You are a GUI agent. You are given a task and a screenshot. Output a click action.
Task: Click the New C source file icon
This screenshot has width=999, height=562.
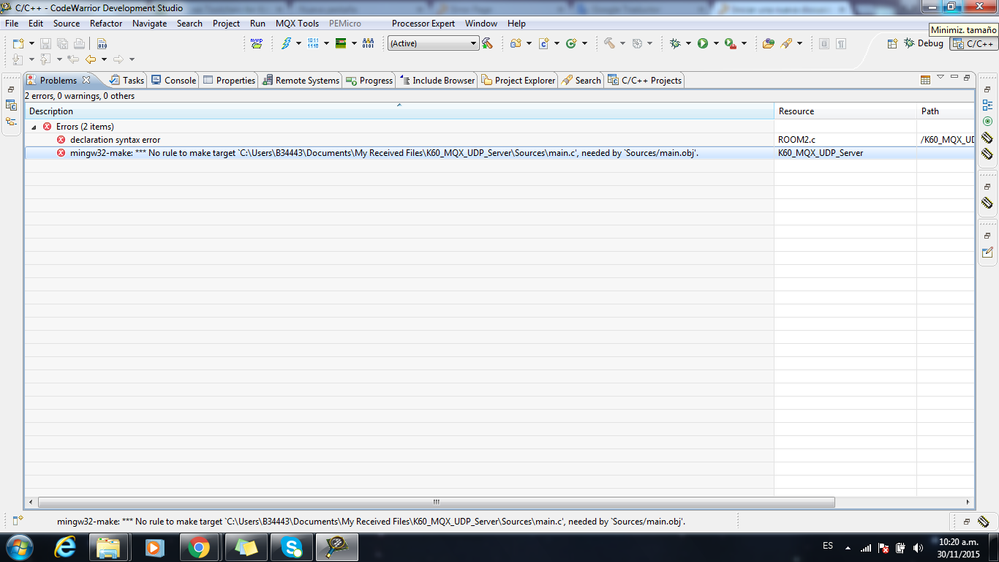click(x=543, y=43)
